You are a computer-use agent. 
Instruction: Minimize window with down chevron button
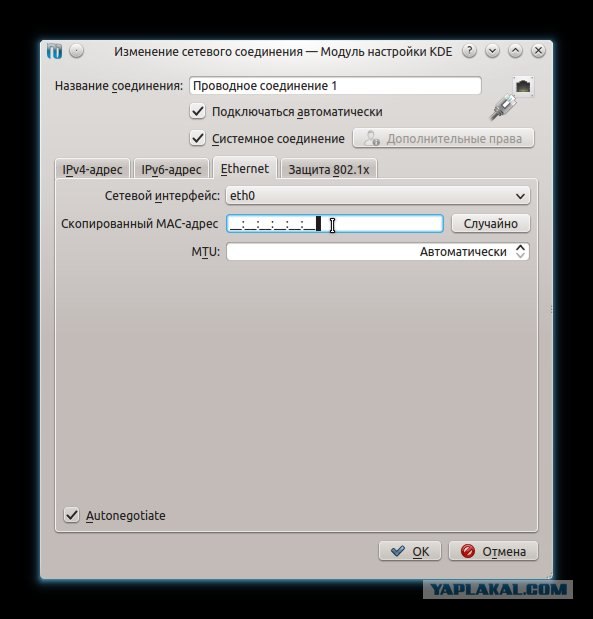click(x=492, y=51)
